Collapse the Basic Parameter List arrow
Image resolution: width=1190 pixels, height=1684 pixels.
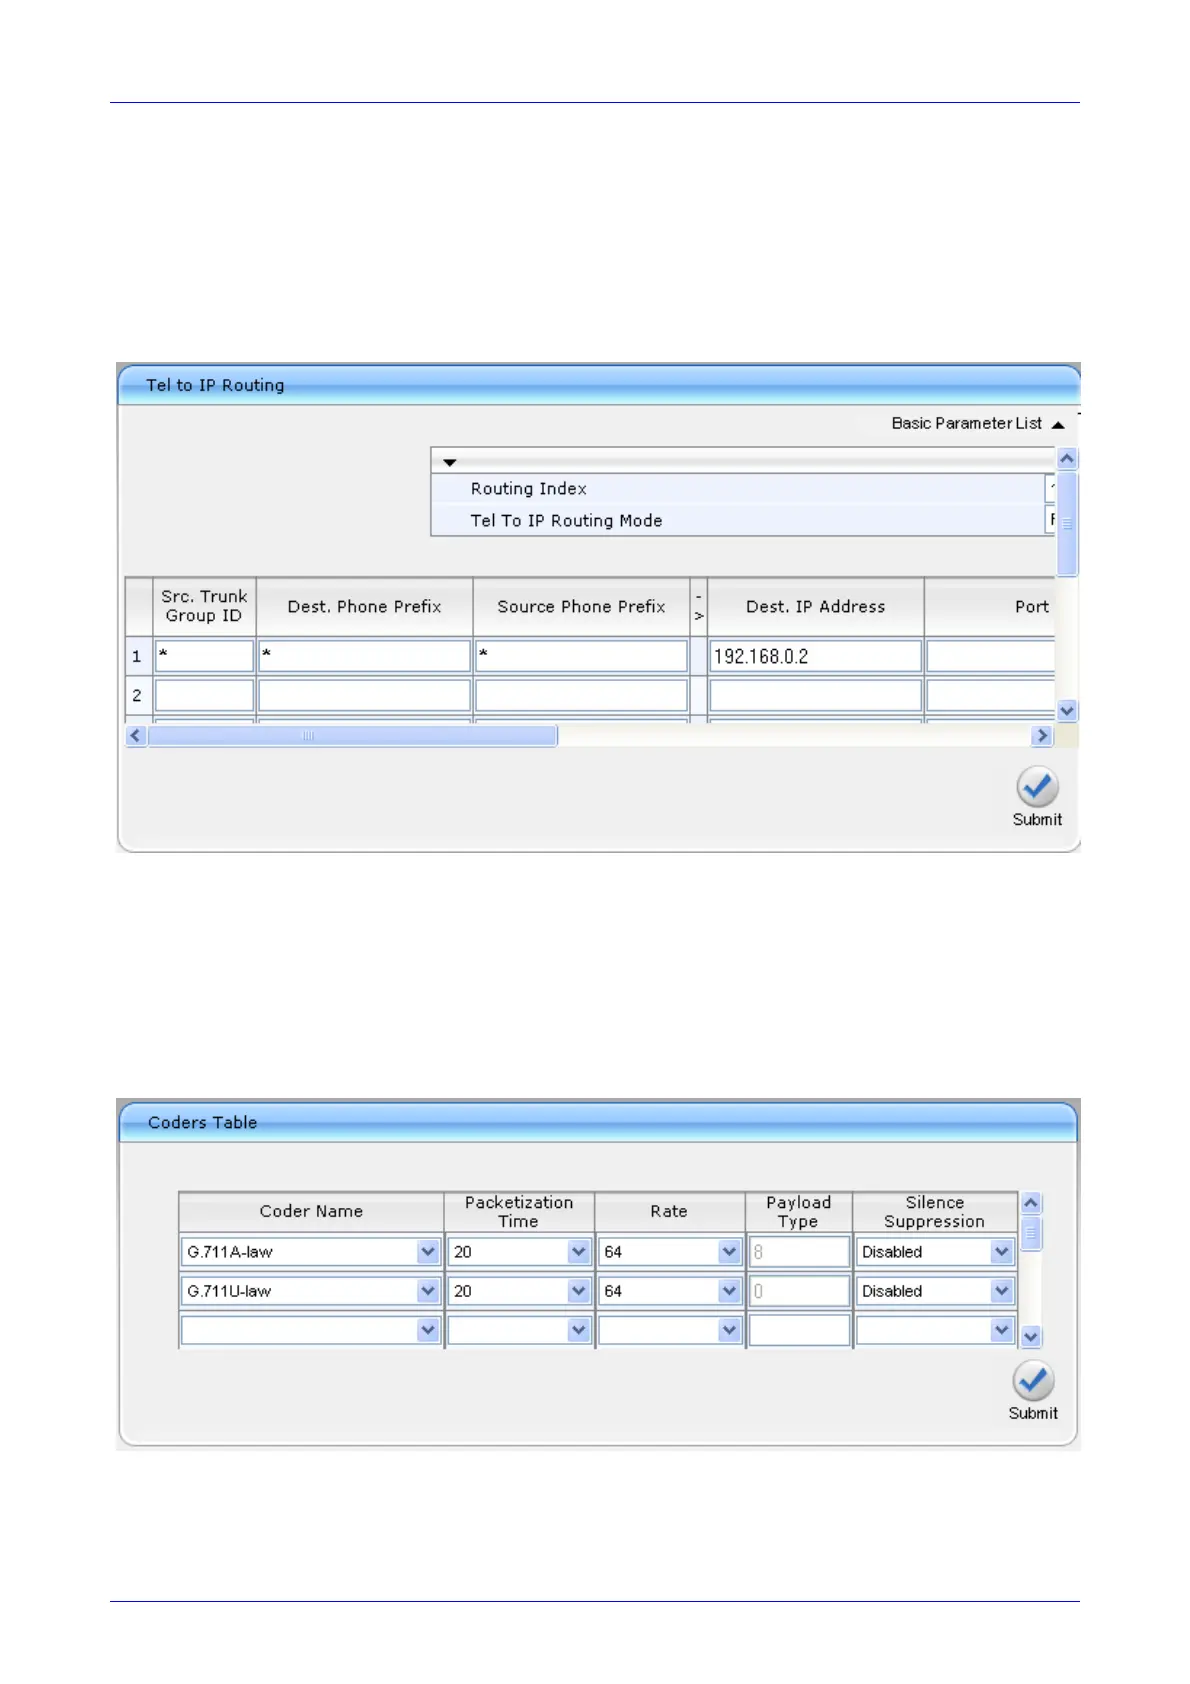[1058, 425]
